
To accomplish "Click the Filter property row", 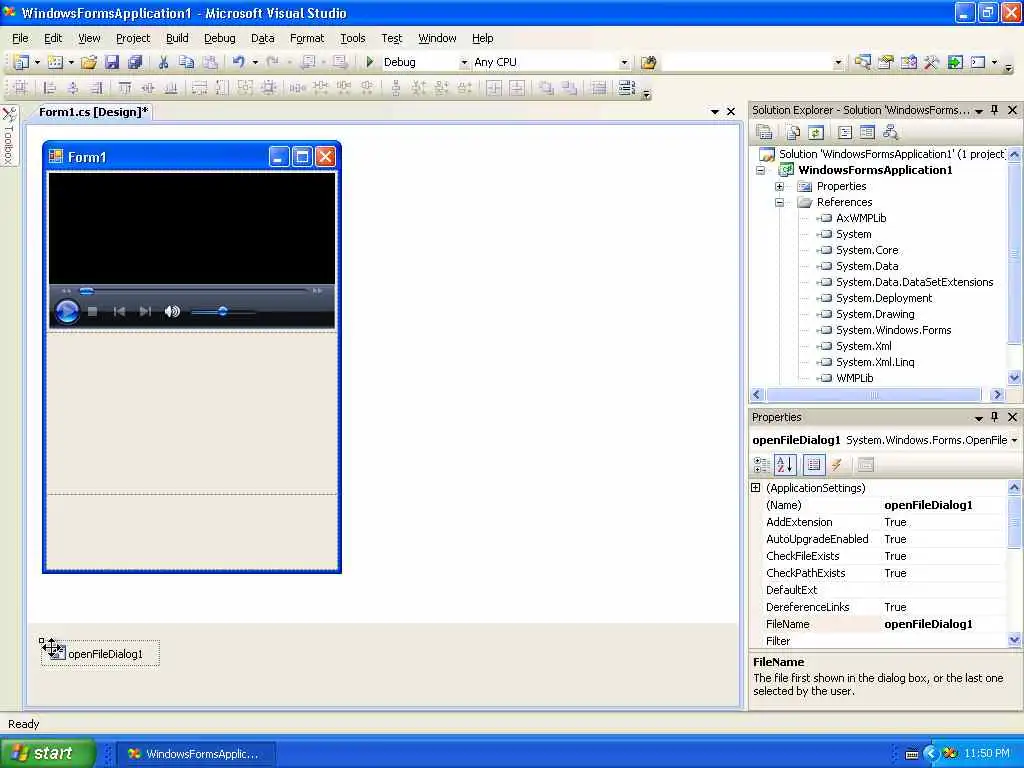I will [879, 641].
